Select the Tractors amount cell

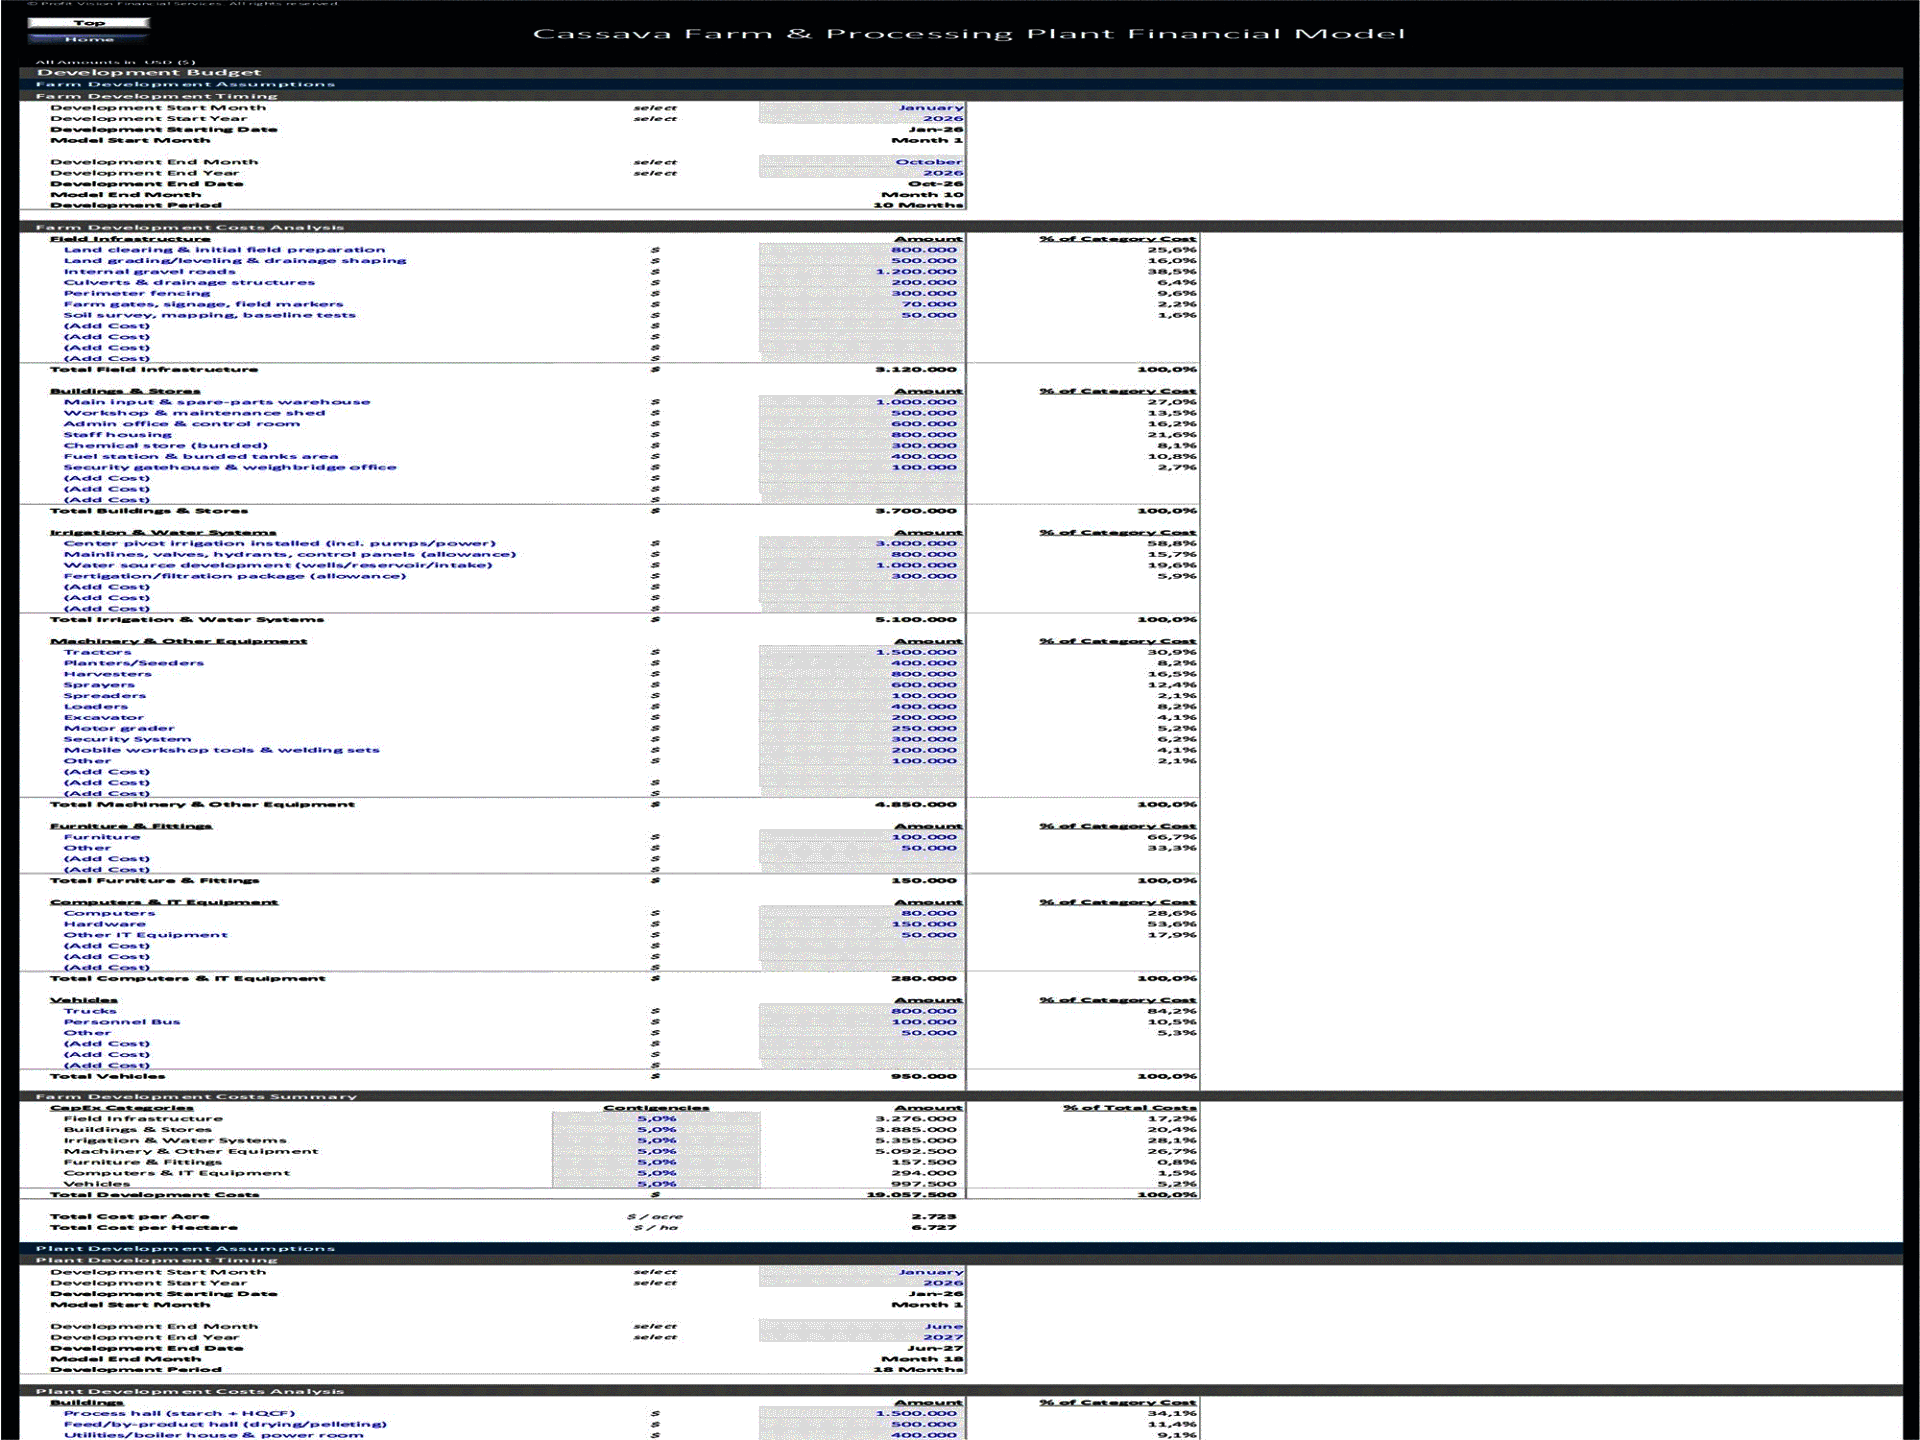pos(861,652)
